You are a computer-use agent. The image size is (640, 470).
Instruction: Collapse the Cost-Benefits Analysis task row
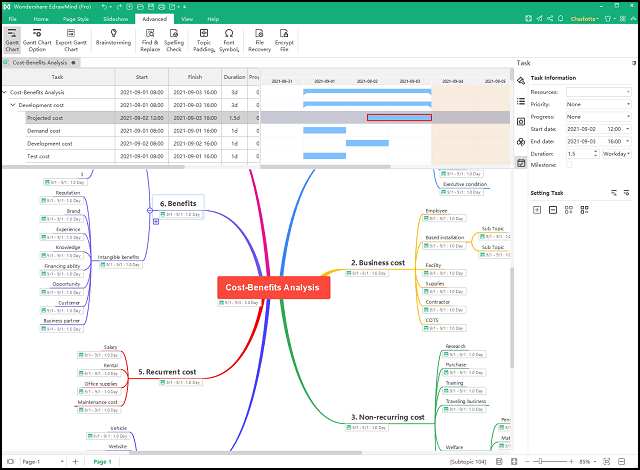pyautogui.click(x=5, y=92)
